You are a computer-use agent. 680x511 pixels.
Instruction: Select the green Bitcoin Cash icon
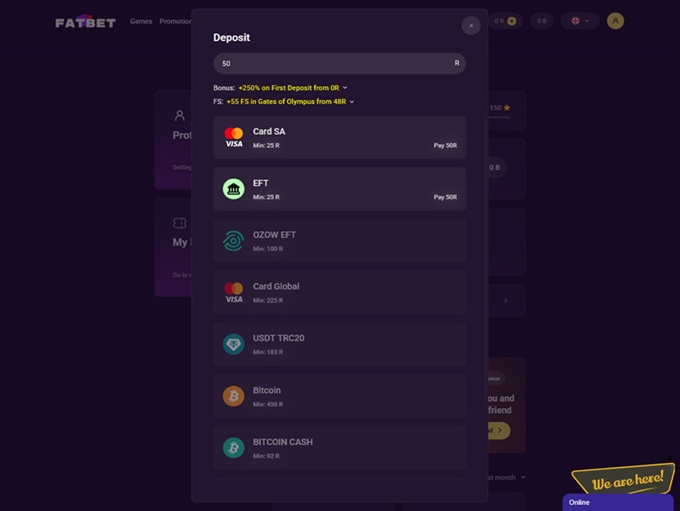click(x=233, y=448)
